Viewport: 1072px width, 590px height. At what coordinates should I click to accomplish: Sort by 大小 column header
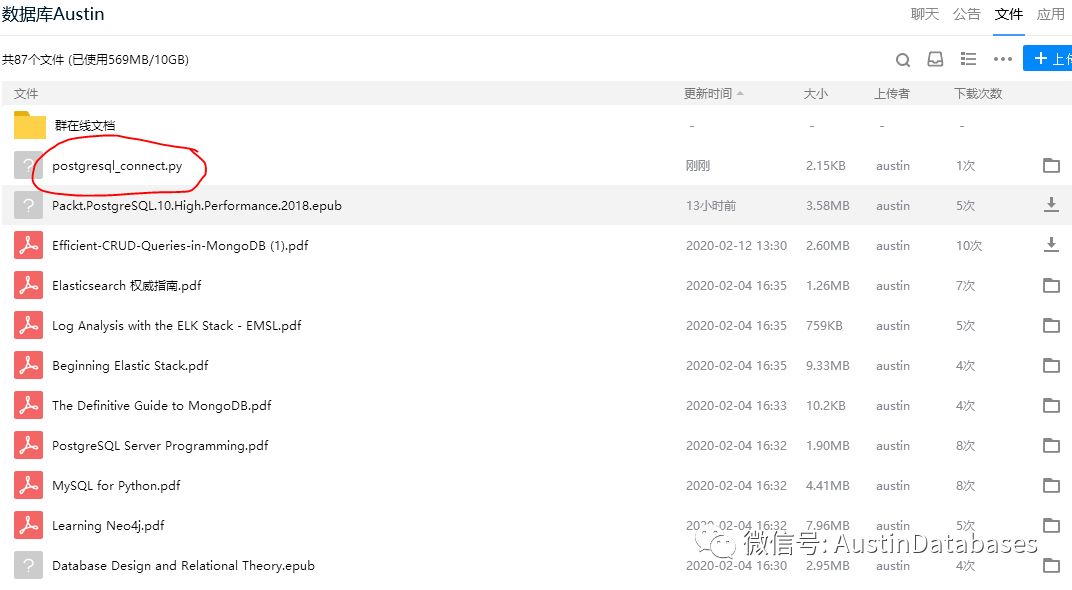coord(815,94)
